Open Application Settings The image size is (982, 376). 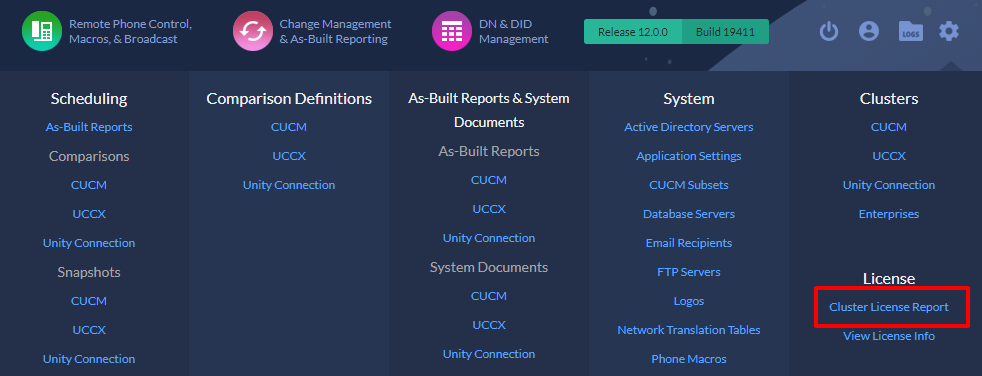[x=689, y=156]
